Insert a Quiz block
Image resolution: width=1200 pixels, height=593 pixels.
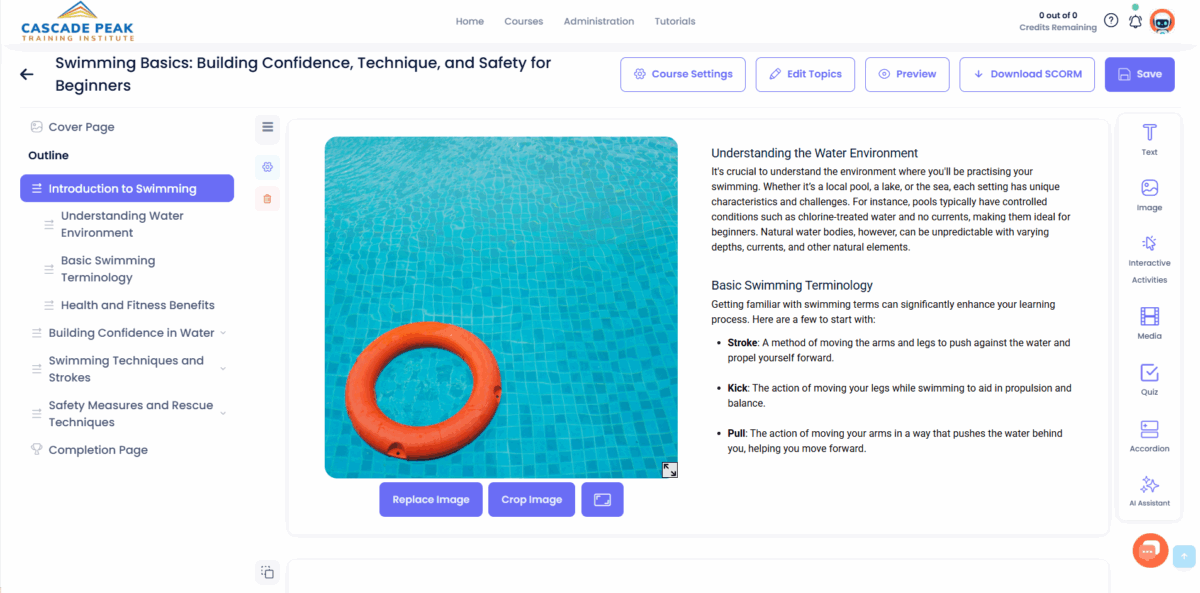[1149, 379]
